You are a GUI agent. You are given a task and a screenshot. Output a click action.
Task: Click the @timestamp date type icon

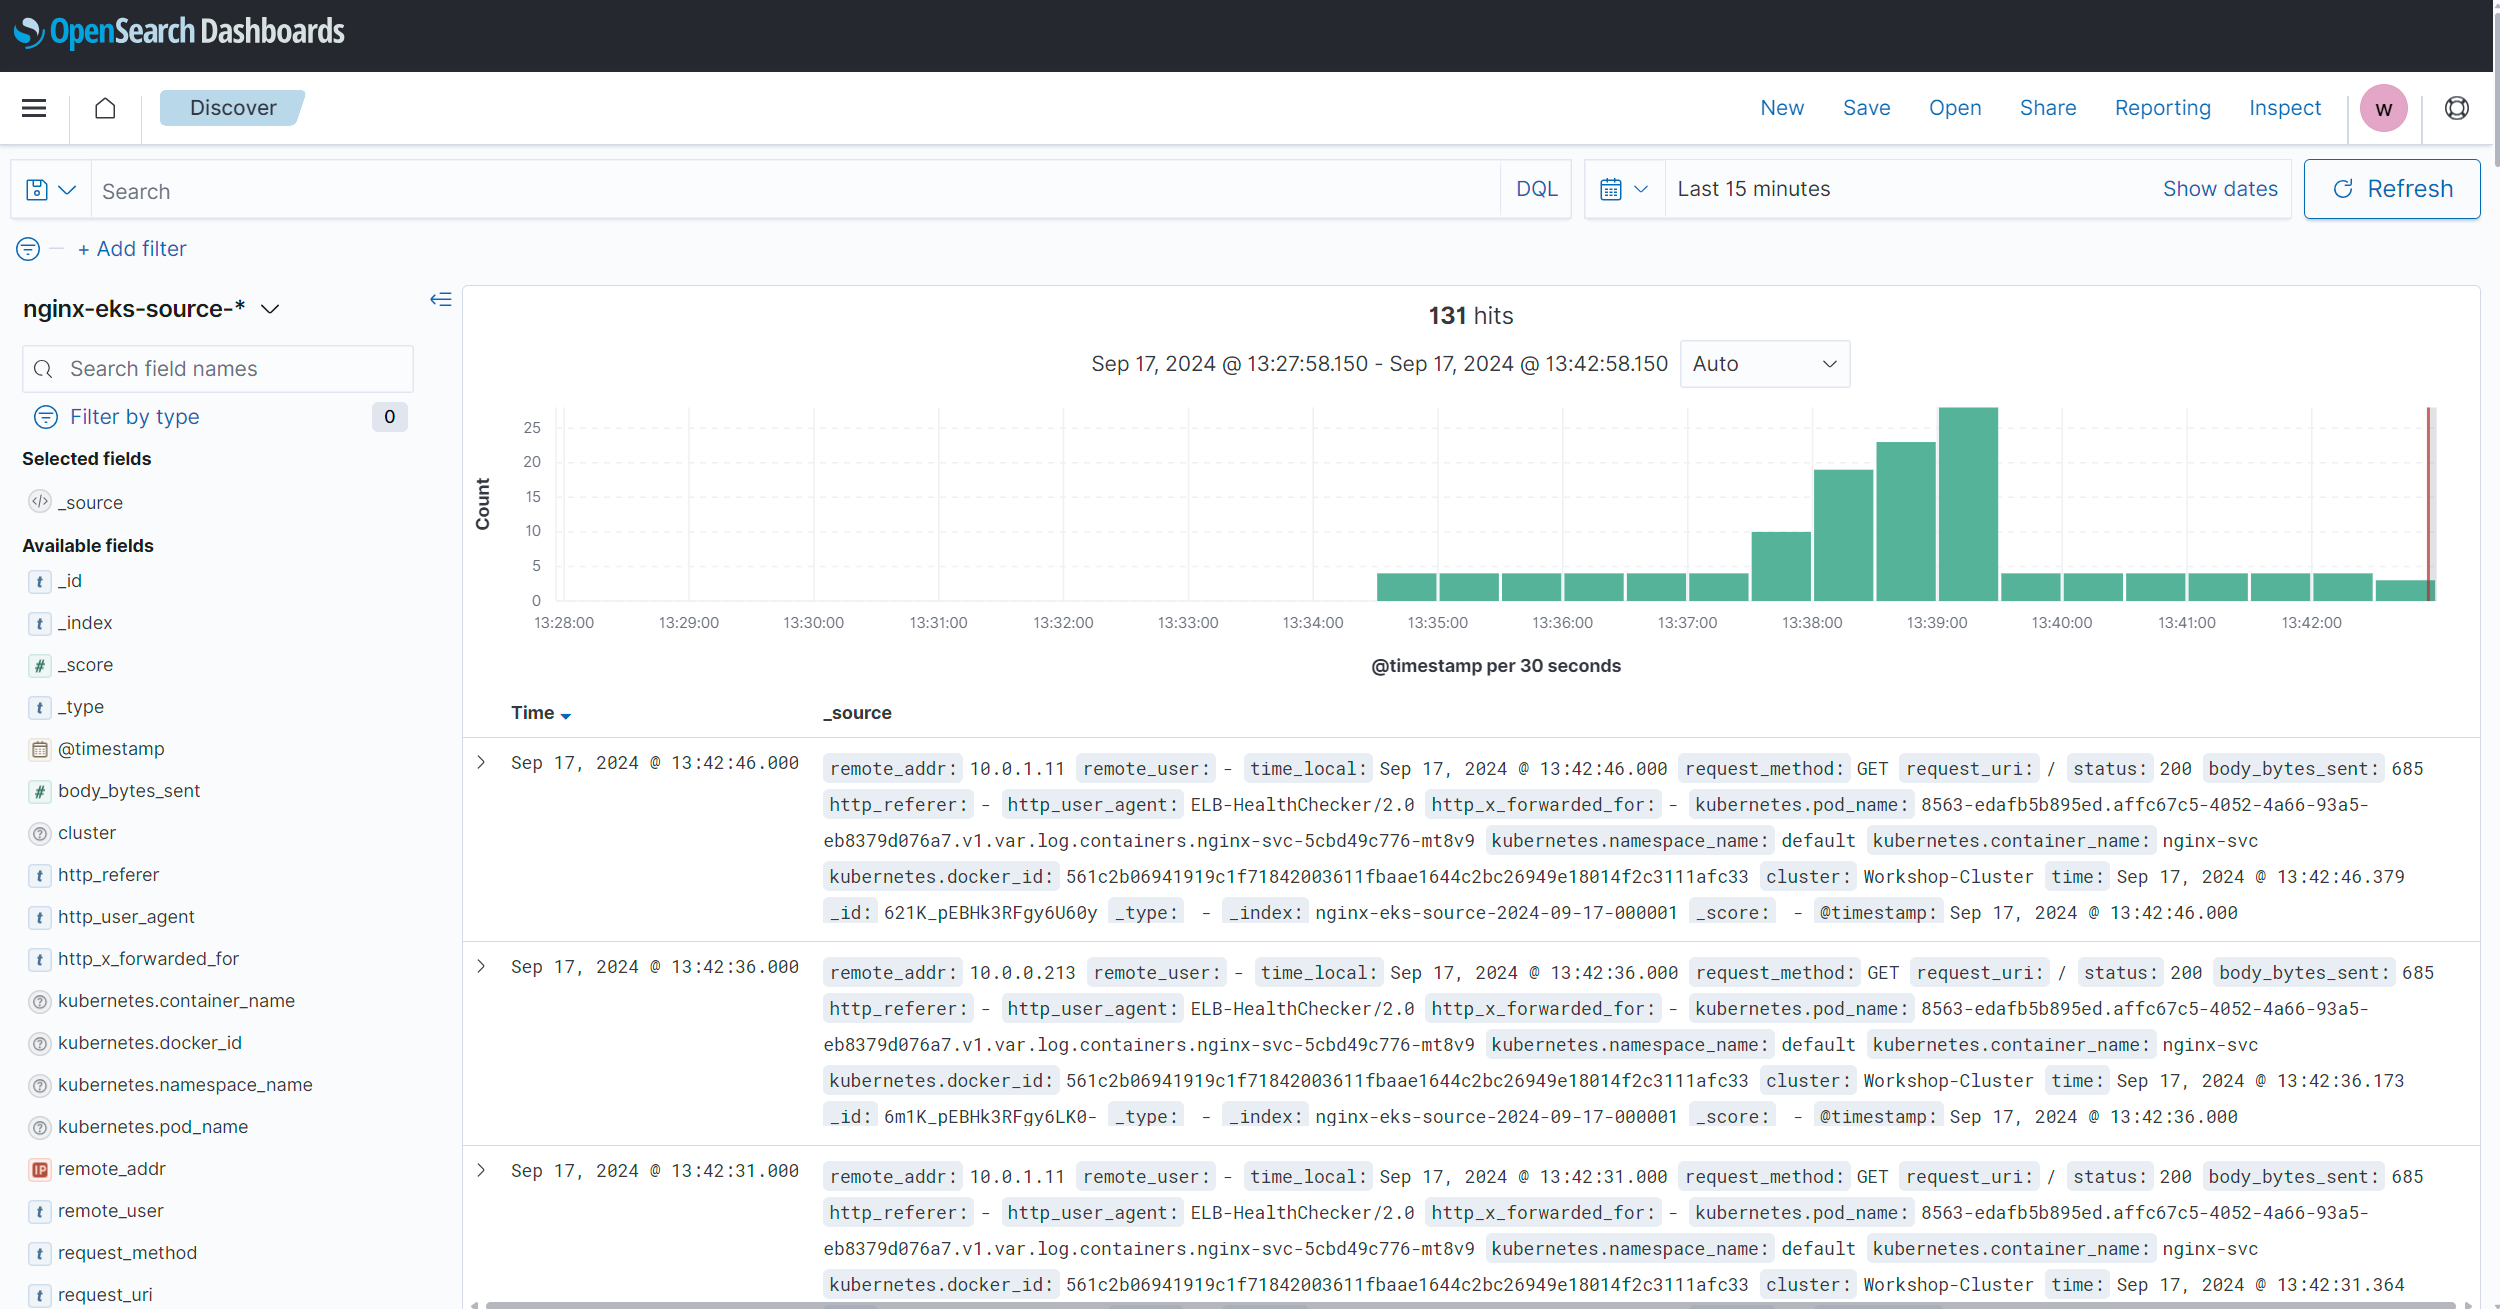[x=40, y=749]
